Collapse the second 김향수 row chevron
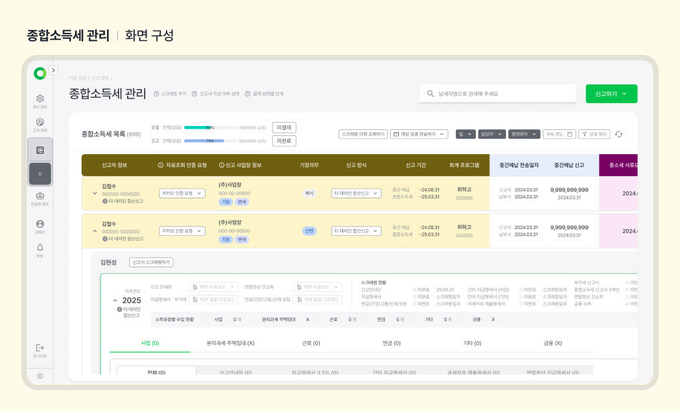 (95, 231)
